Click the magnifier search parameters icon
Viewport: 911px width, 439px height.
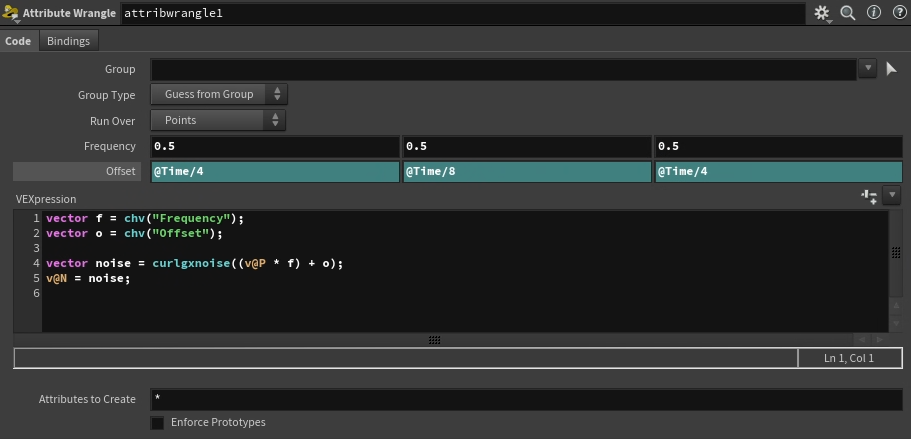[x=848, y=13]
